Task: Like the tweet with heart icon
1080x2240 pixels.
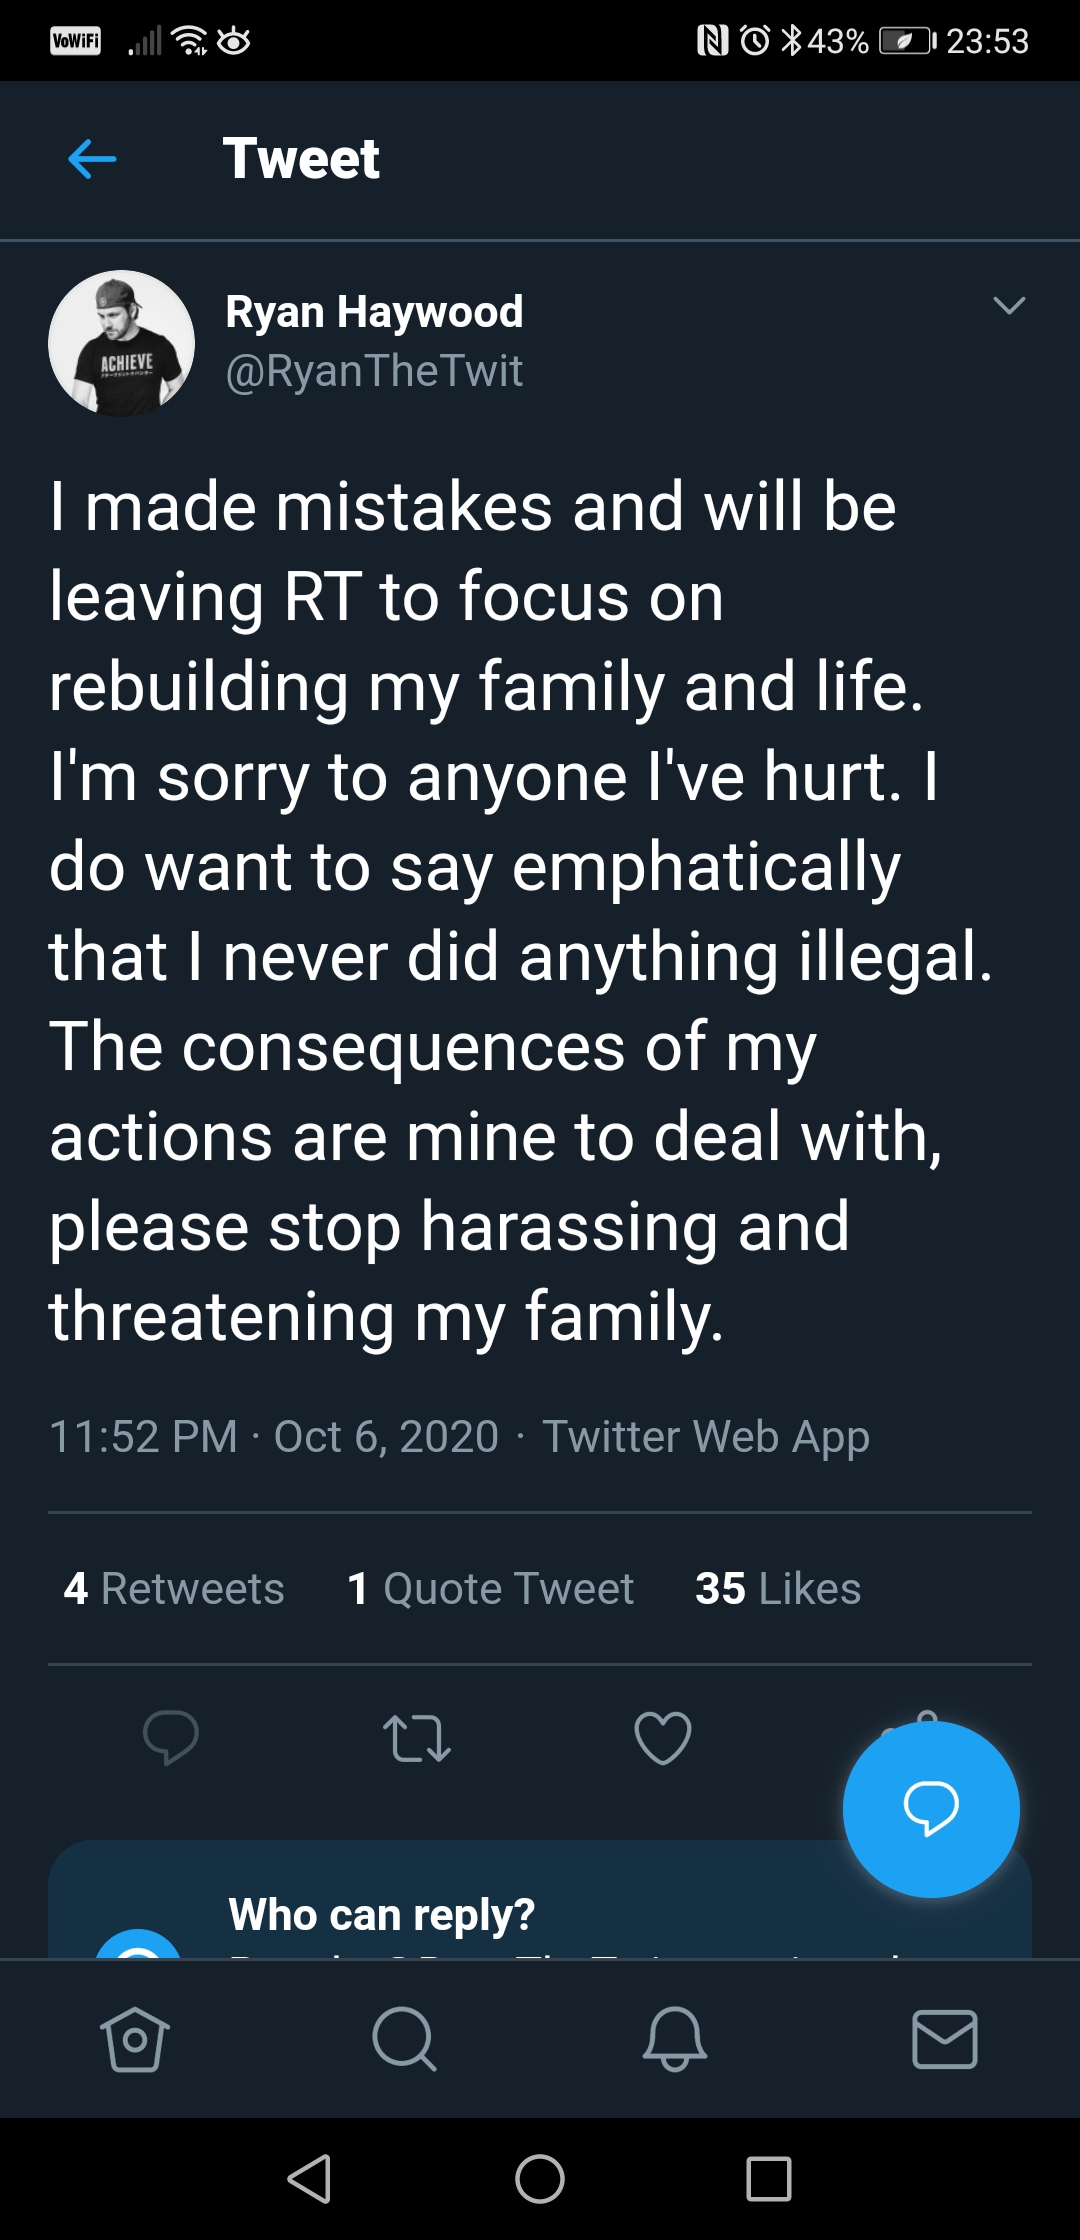Action: (663, 1738)
